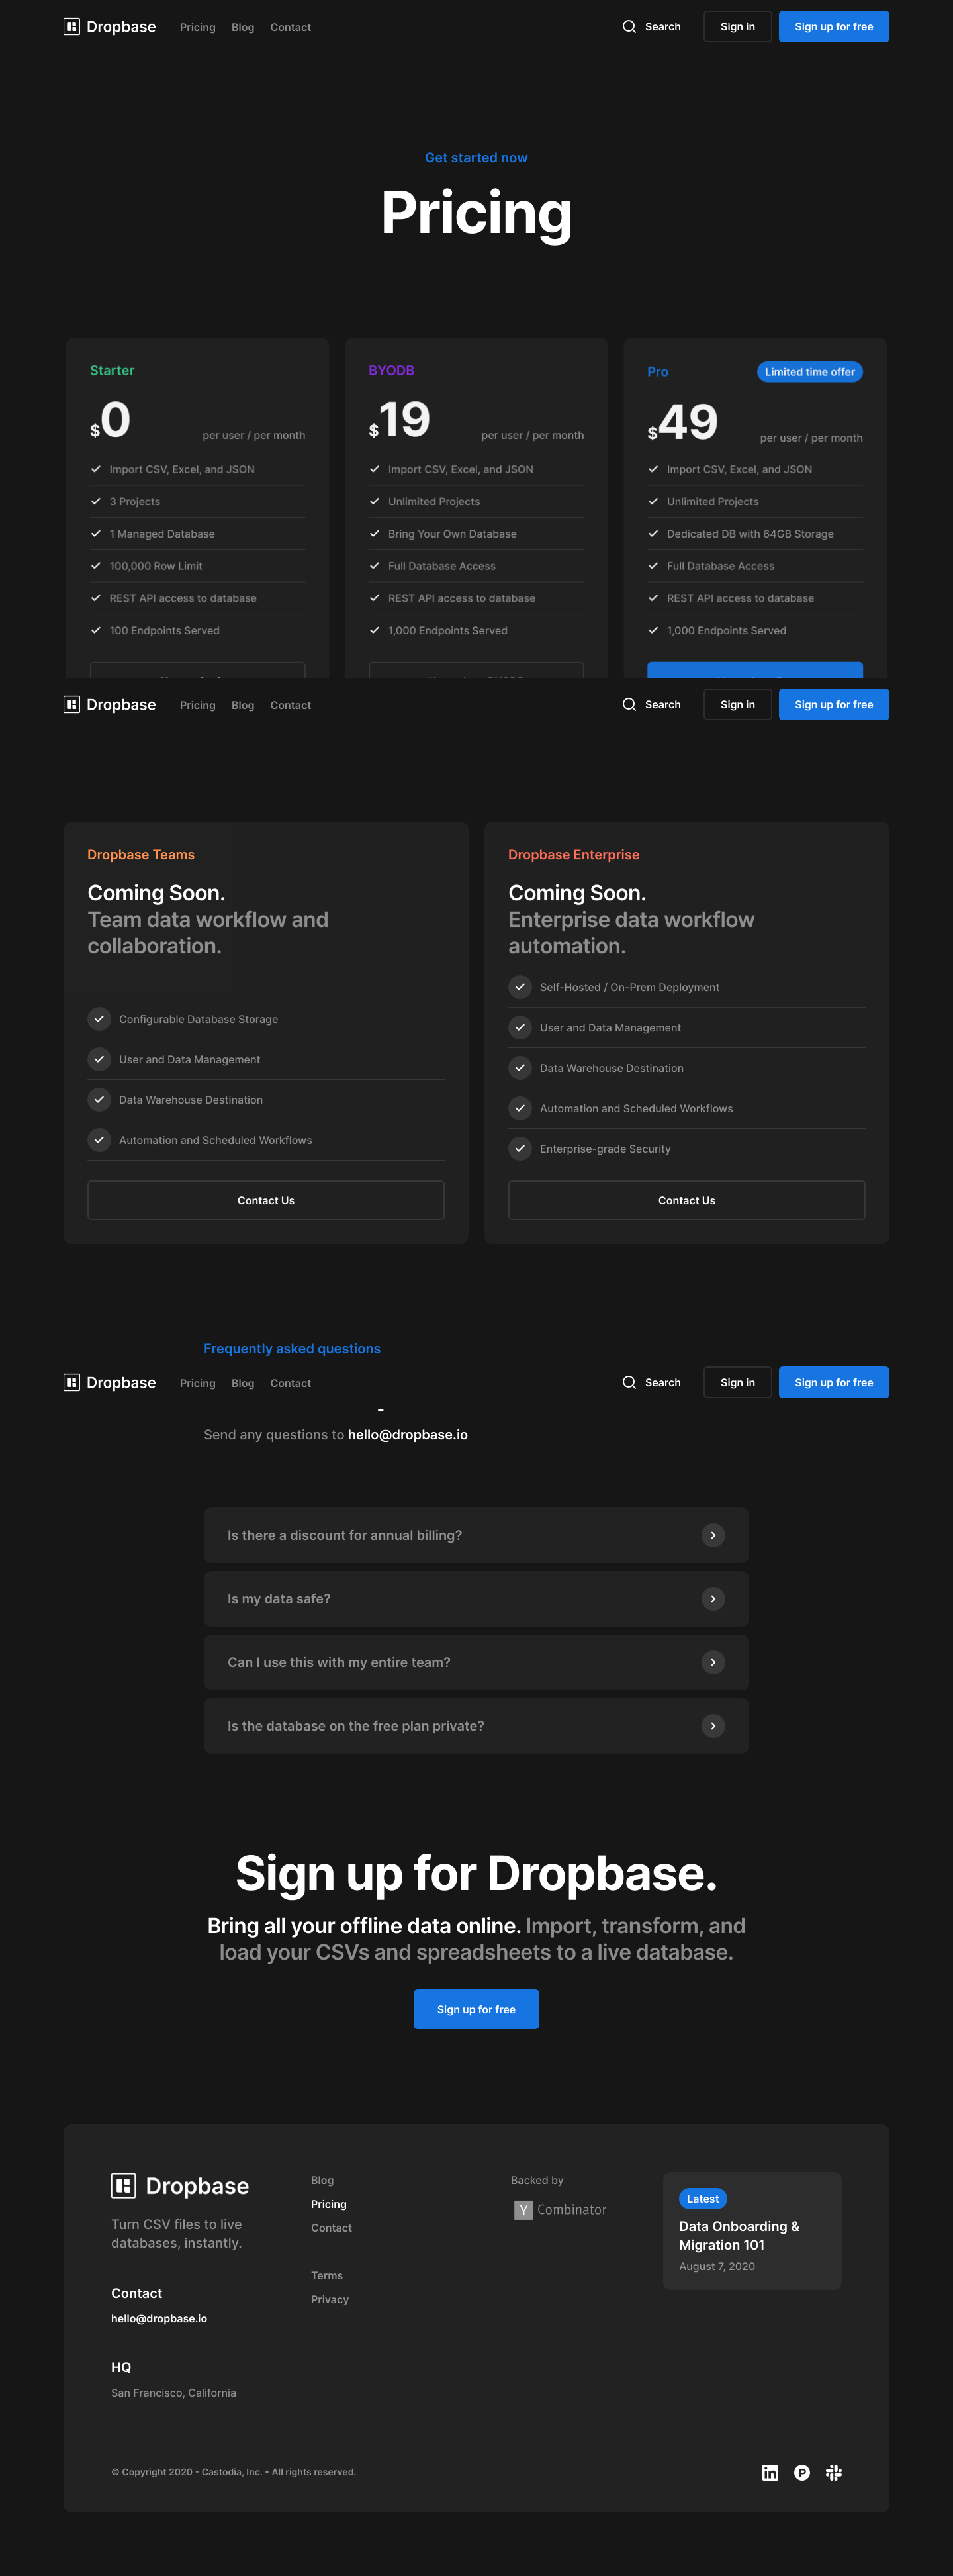Click hello@dropbase.io under Contact in the footer
The height and width of the screenshot is (2576, 953).
(159, 2318)
